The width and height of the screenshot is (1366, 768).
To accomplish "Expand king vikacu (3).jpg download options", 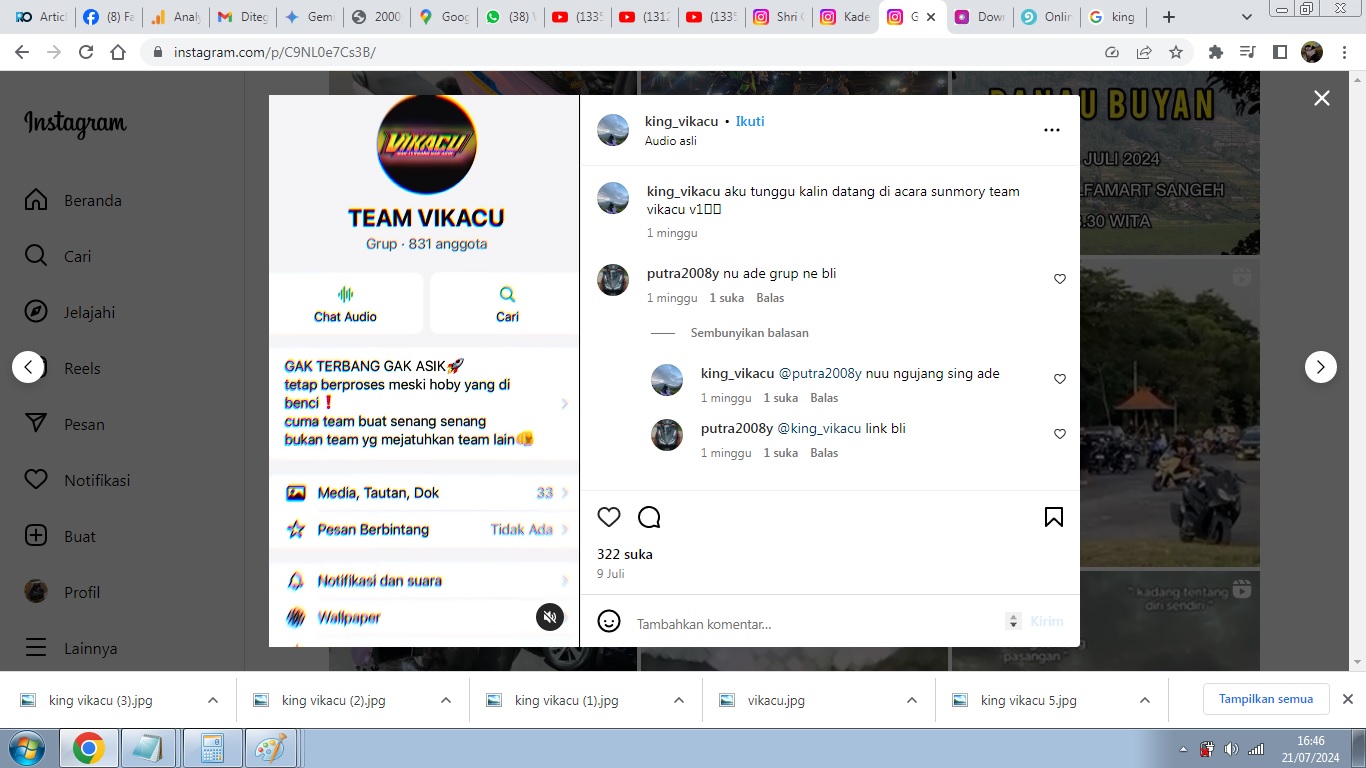I will (212, 700).
